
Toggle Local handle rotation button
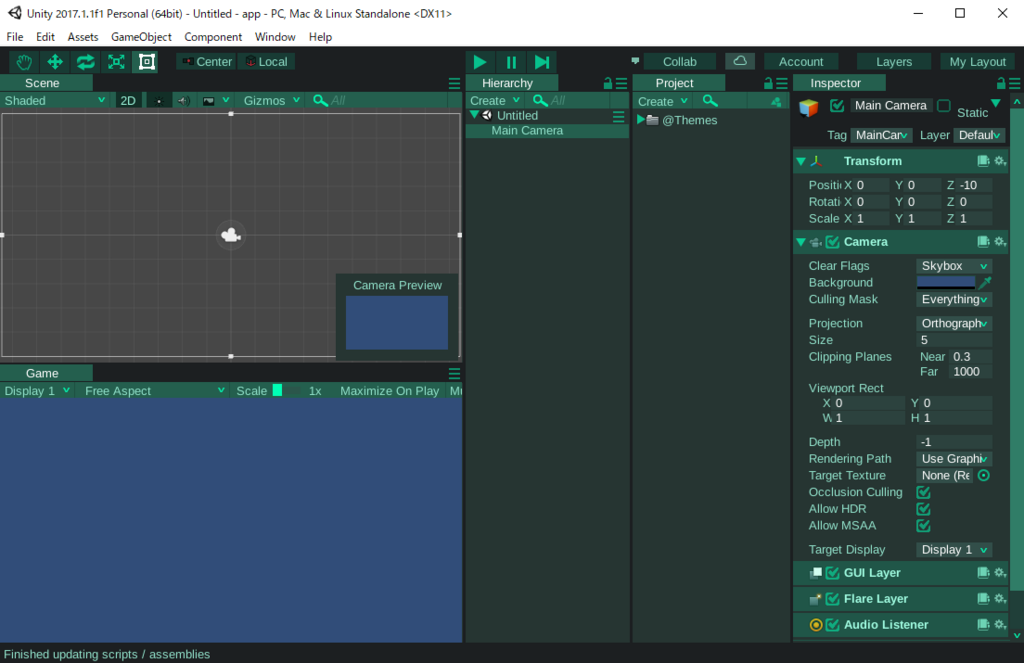[266, 61]
